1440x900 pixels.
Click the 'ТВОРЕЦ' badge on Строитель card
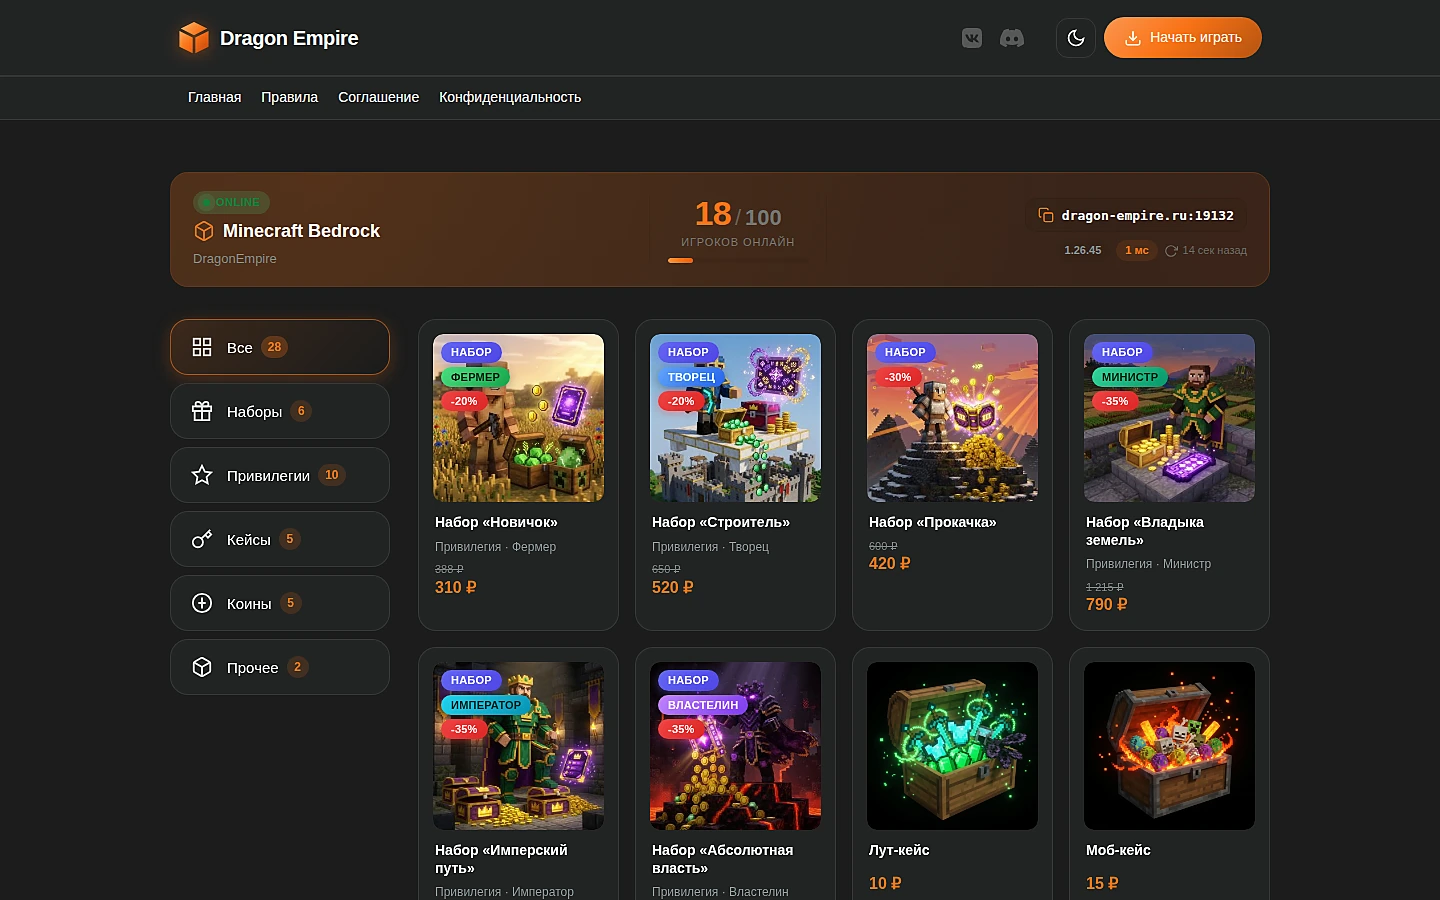(x=691, y=377)
